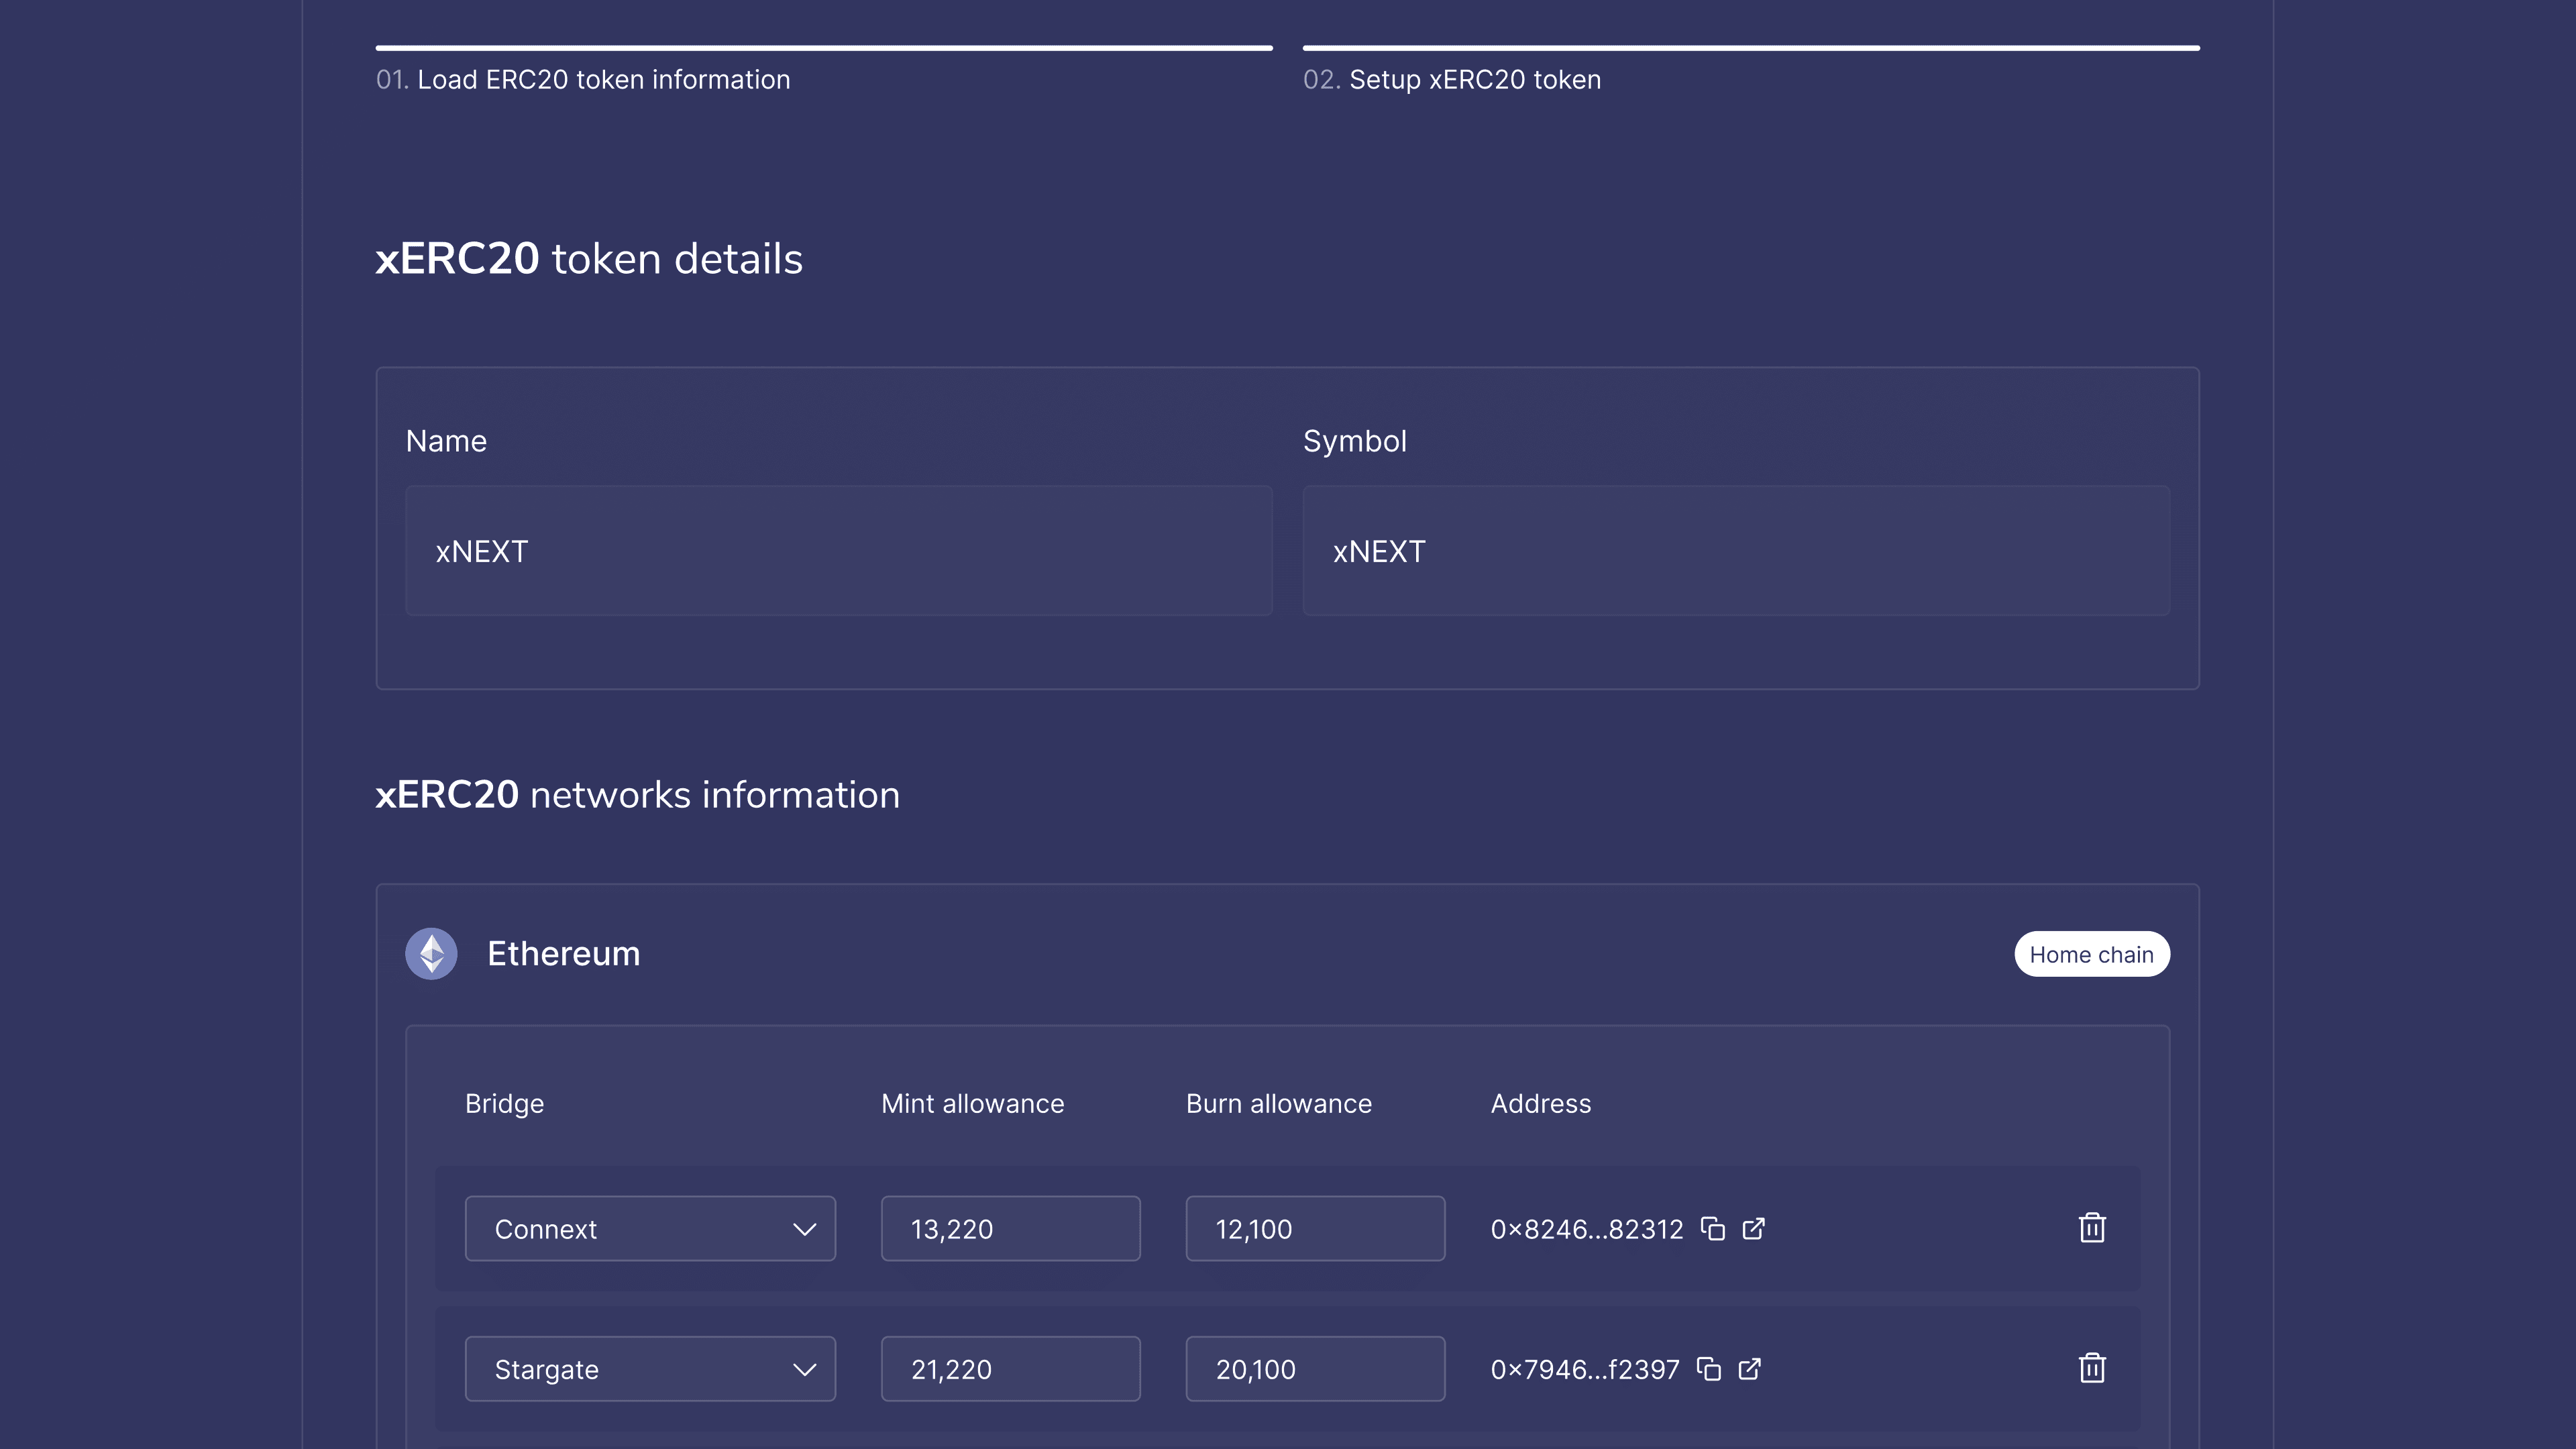
Task: Click the Ethereum network logo icon
Action: coord(430,953)
